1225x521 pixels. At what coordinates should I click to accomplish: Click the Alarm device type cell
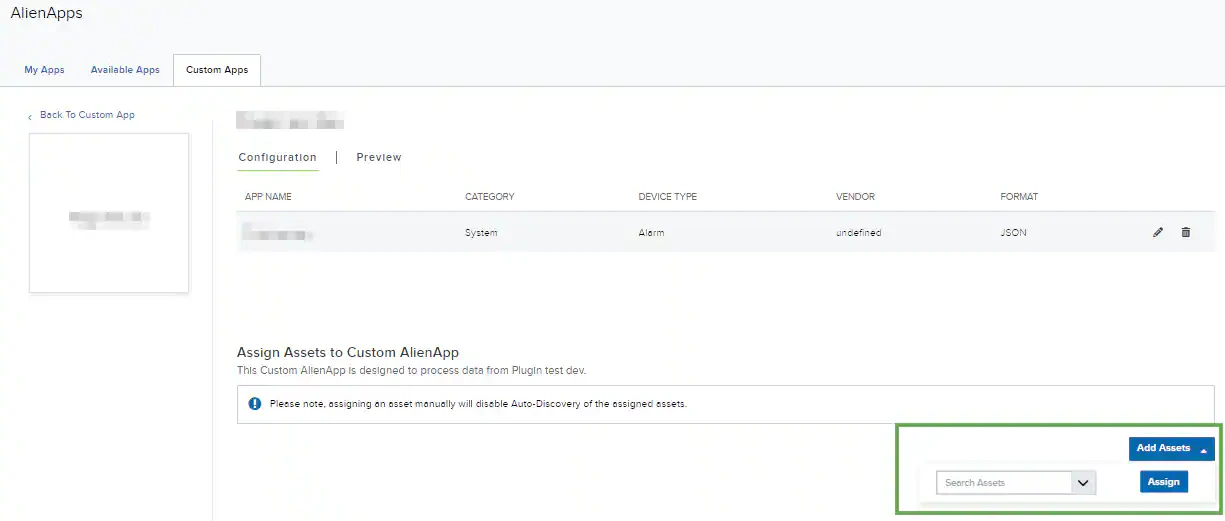[651, 233]
